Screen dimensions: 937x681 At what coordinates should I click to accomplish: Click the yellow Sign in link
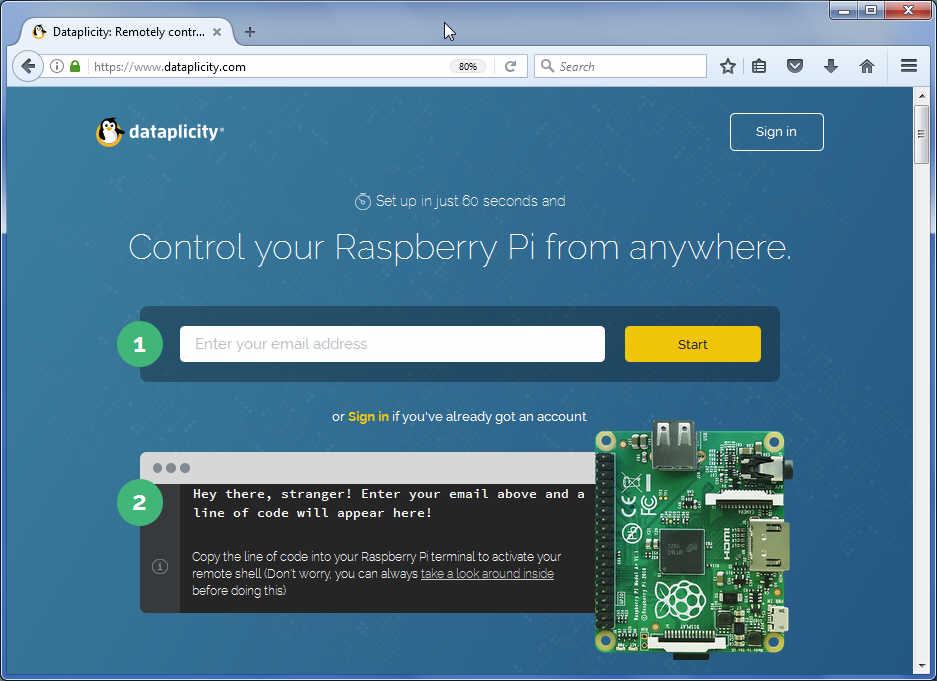tap(368, 417)
